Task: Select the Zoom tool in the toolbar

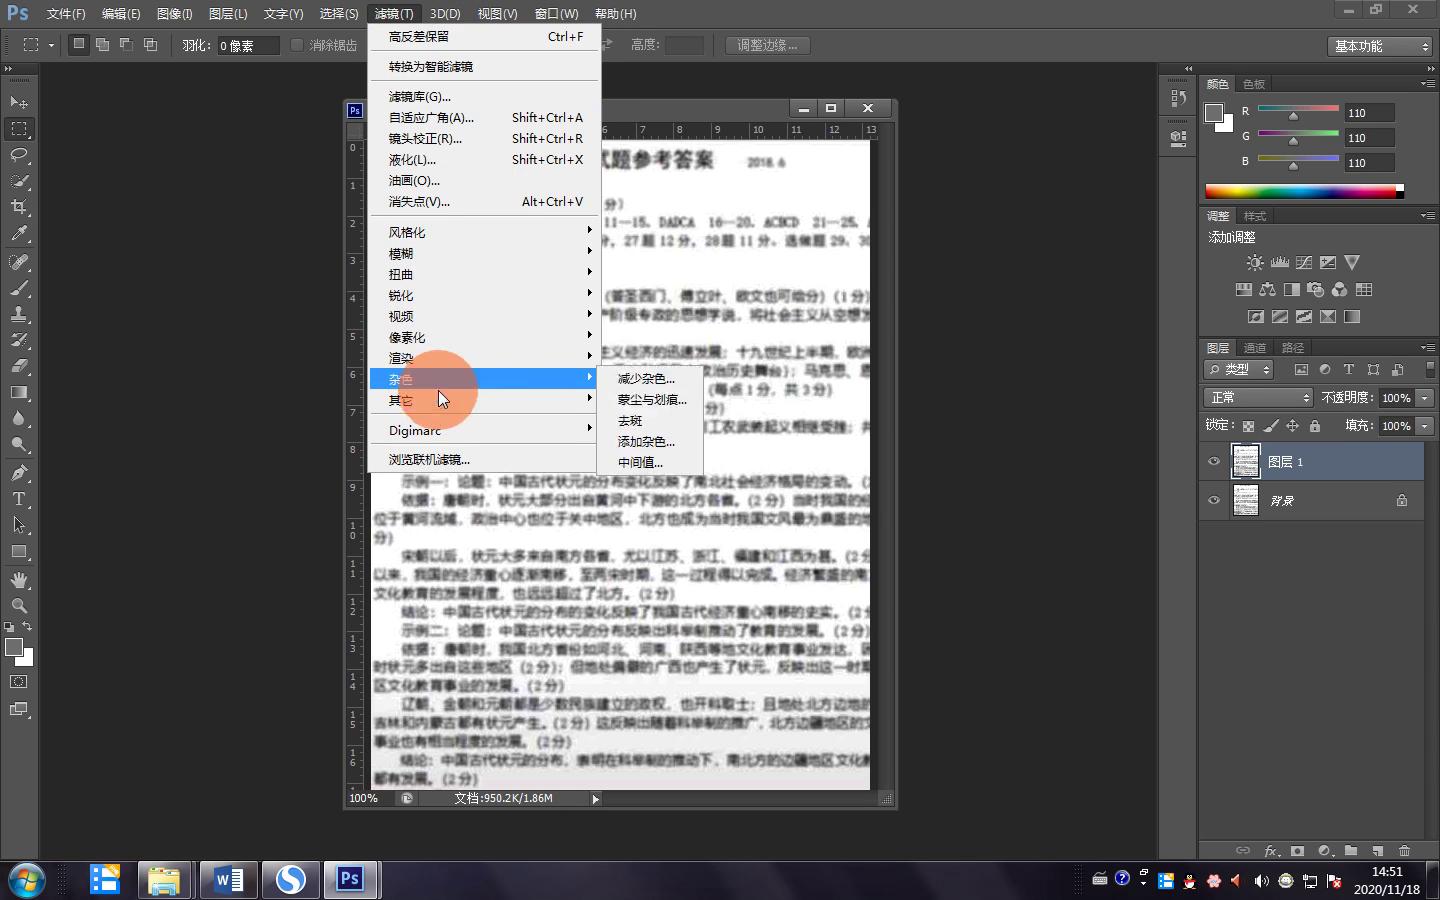Action: pyautogui.click(x=19, y=606)
